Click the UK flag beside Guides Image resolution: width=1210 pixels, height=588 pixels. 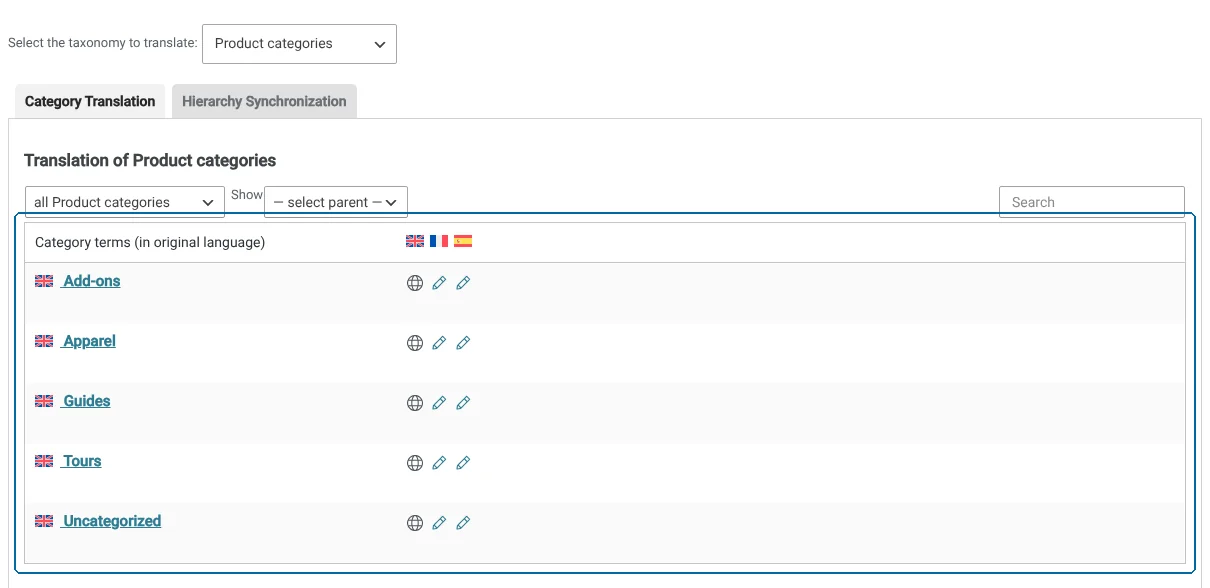44,401
